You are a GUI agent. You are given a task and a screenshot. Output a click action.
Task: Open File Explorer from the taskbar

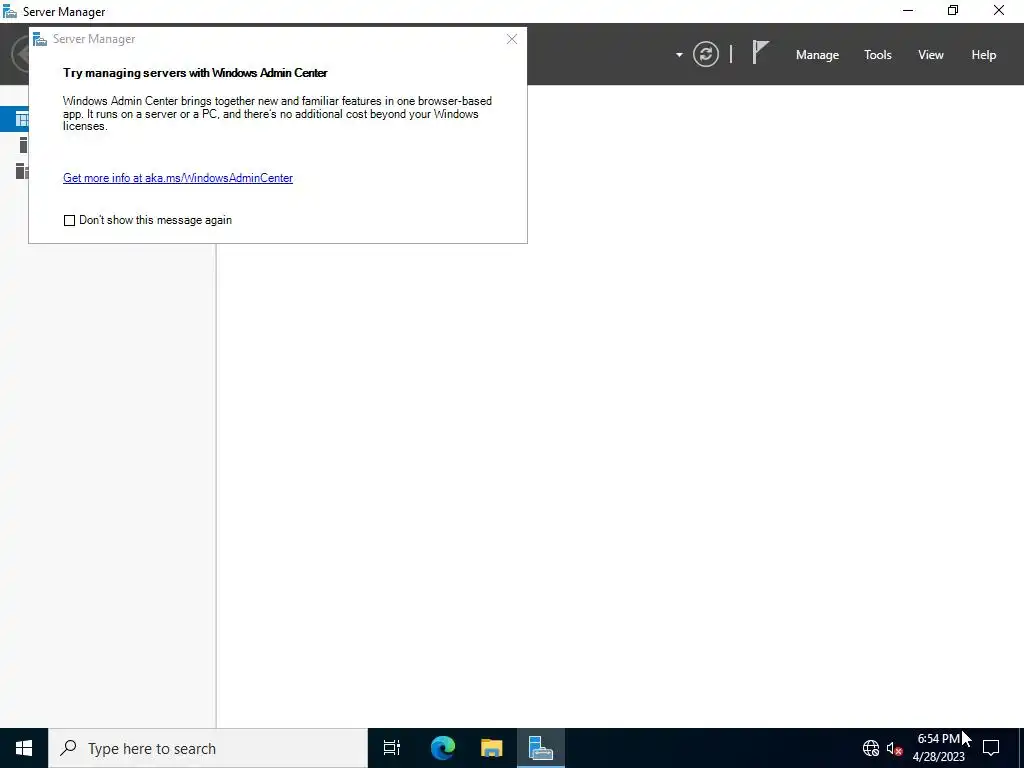point(492,748)
